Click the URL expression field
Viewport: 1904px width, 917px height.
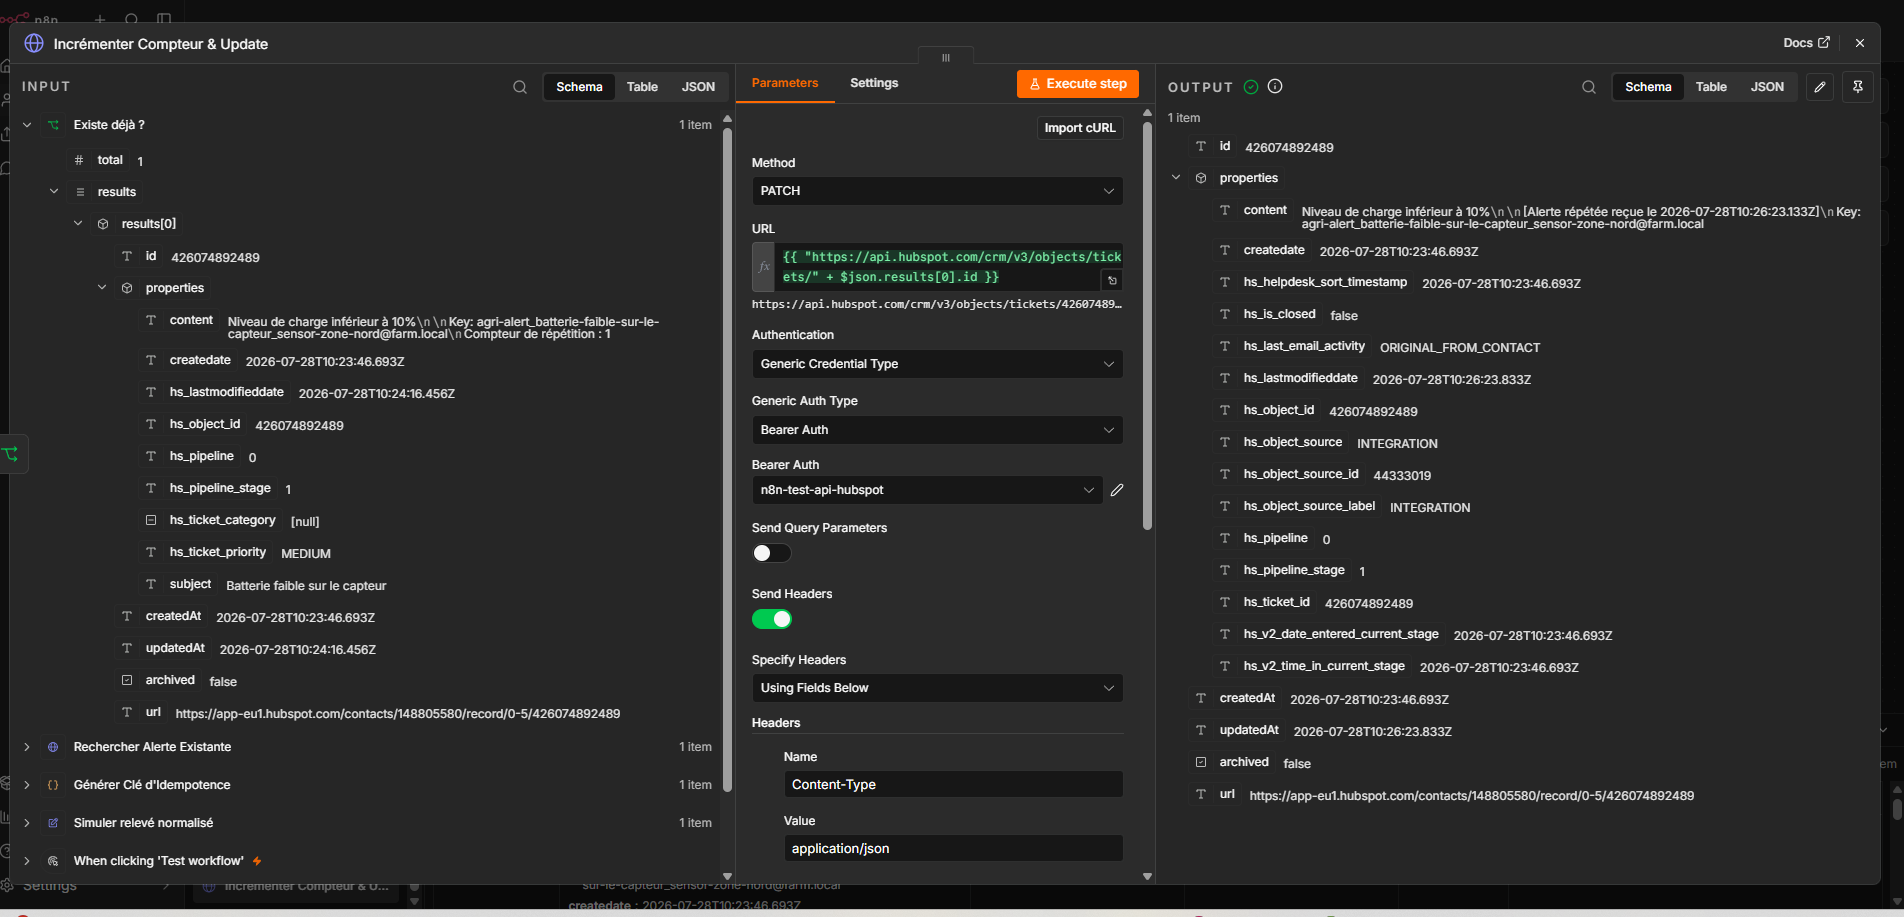(951, 267)
